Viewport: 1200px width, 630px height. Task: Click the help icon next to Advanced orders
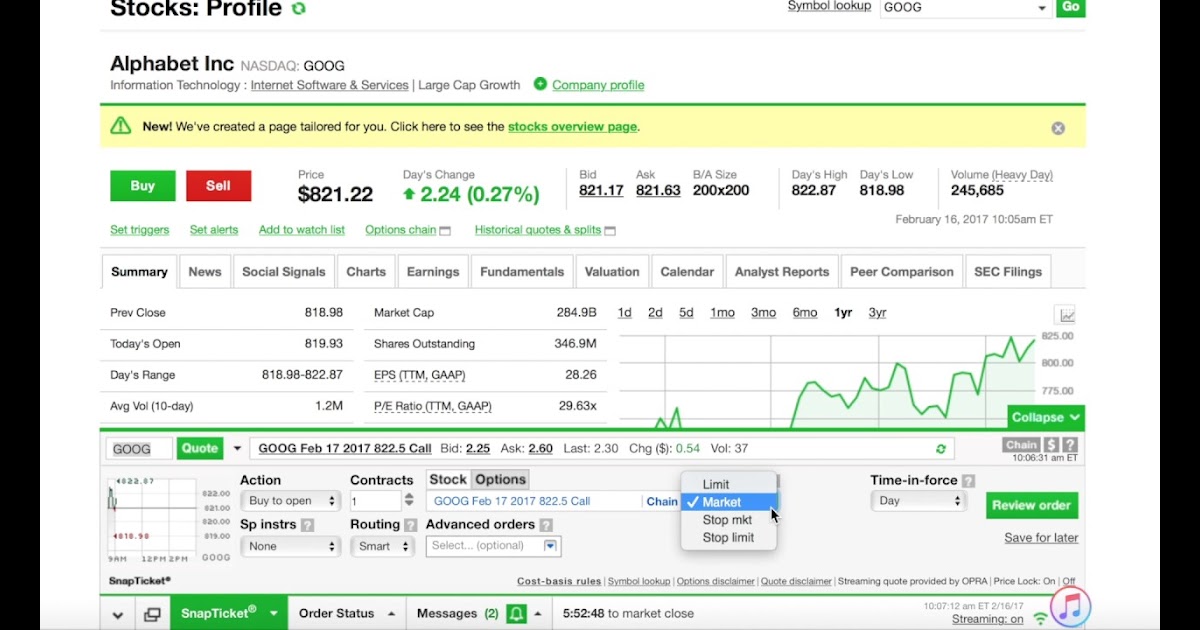pyautogui.click(x=546, y=525)
